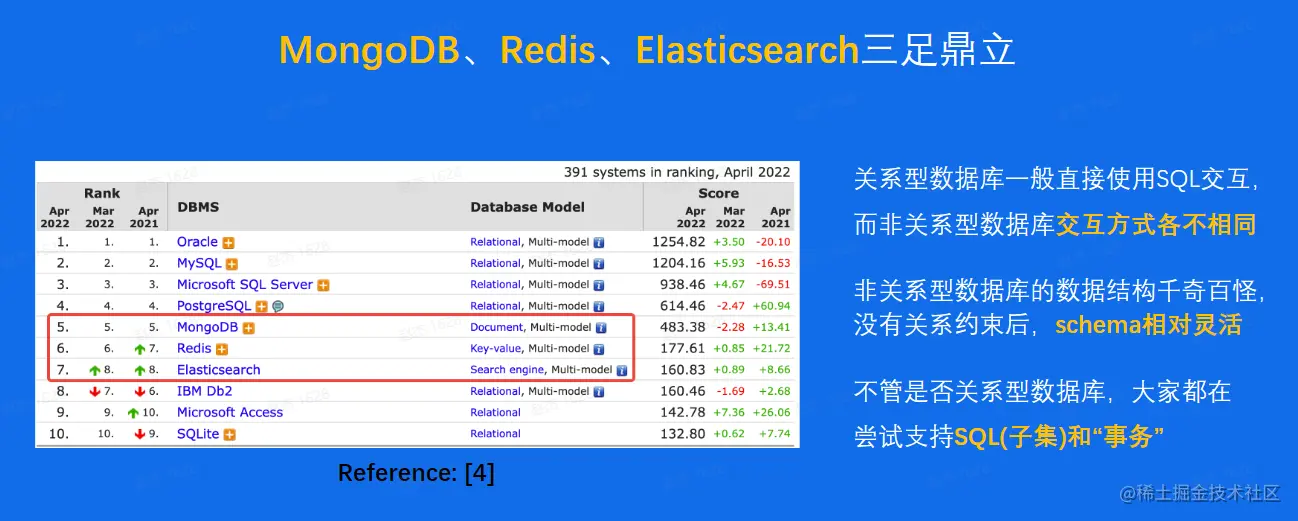Click the Score column header

point(719,193)
